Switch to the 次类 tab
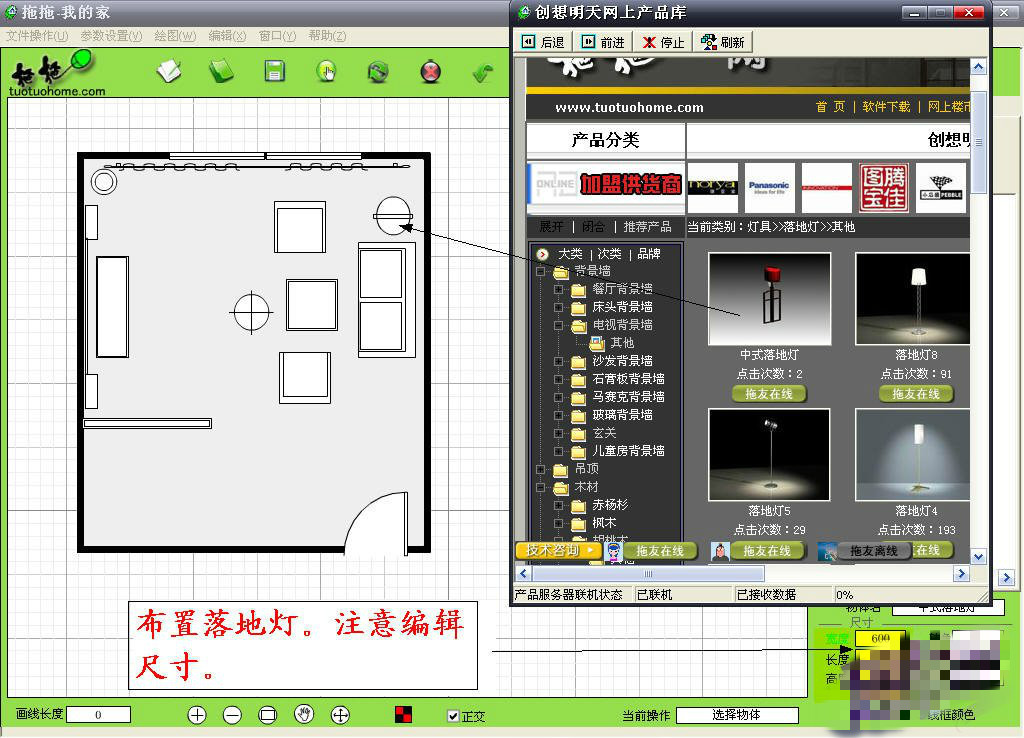This screenshot has width=1024, height=738. click(609, 253)
